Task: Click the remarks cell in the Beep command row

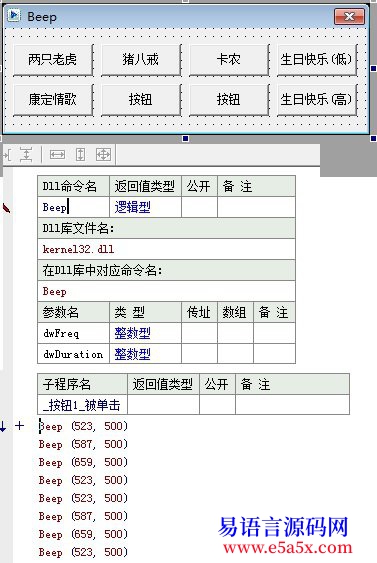Action: click(256, 207)
